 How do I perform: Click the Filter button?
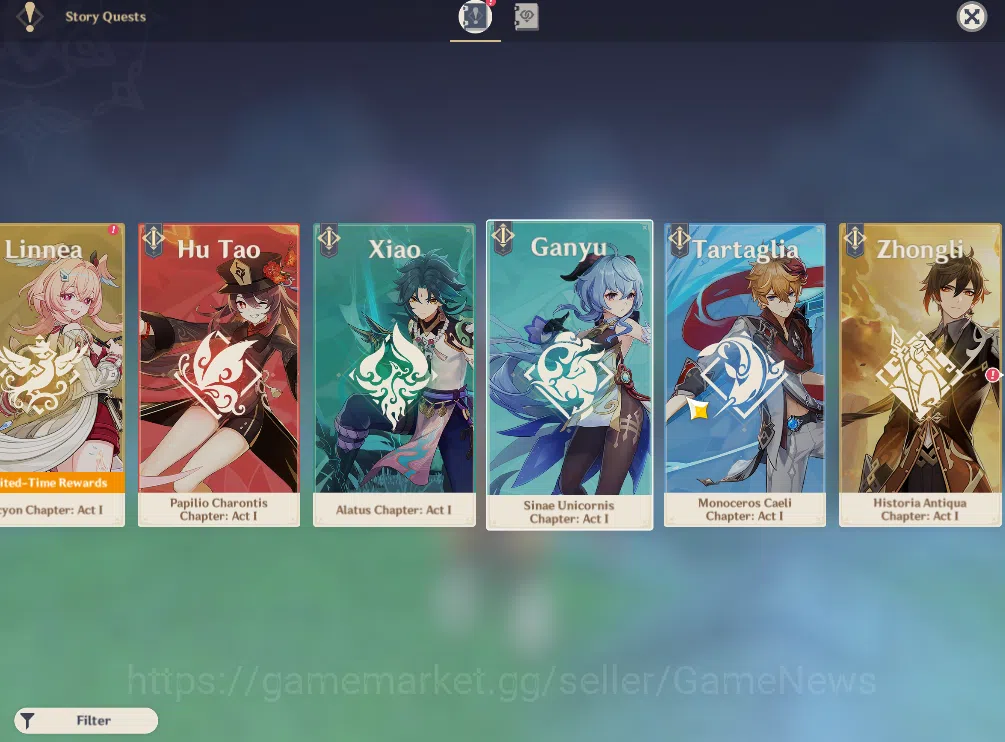[86, 720]
